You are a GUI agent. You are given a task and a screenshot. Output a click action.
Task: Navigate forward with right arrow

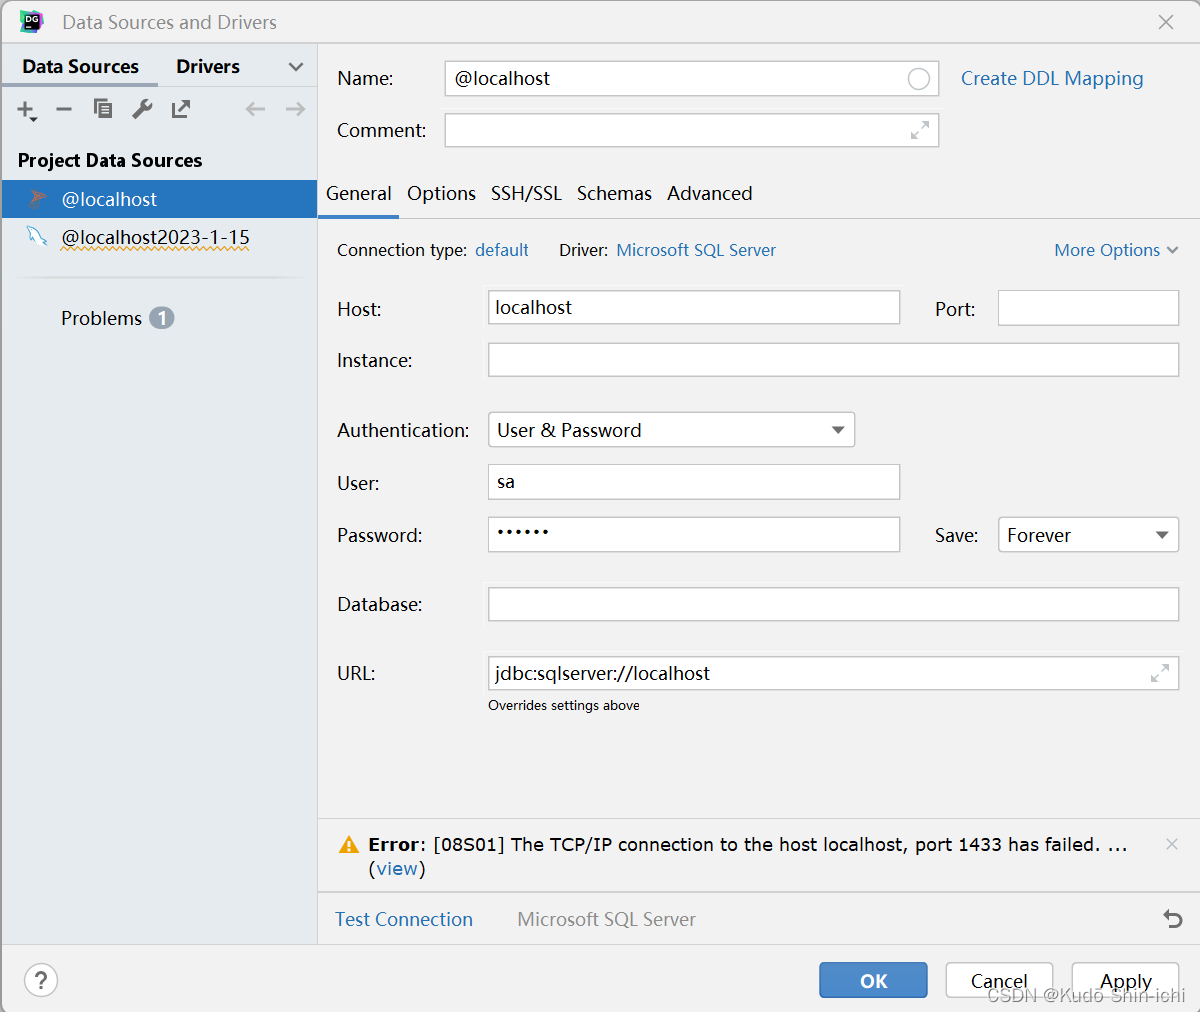coord(295,109)
